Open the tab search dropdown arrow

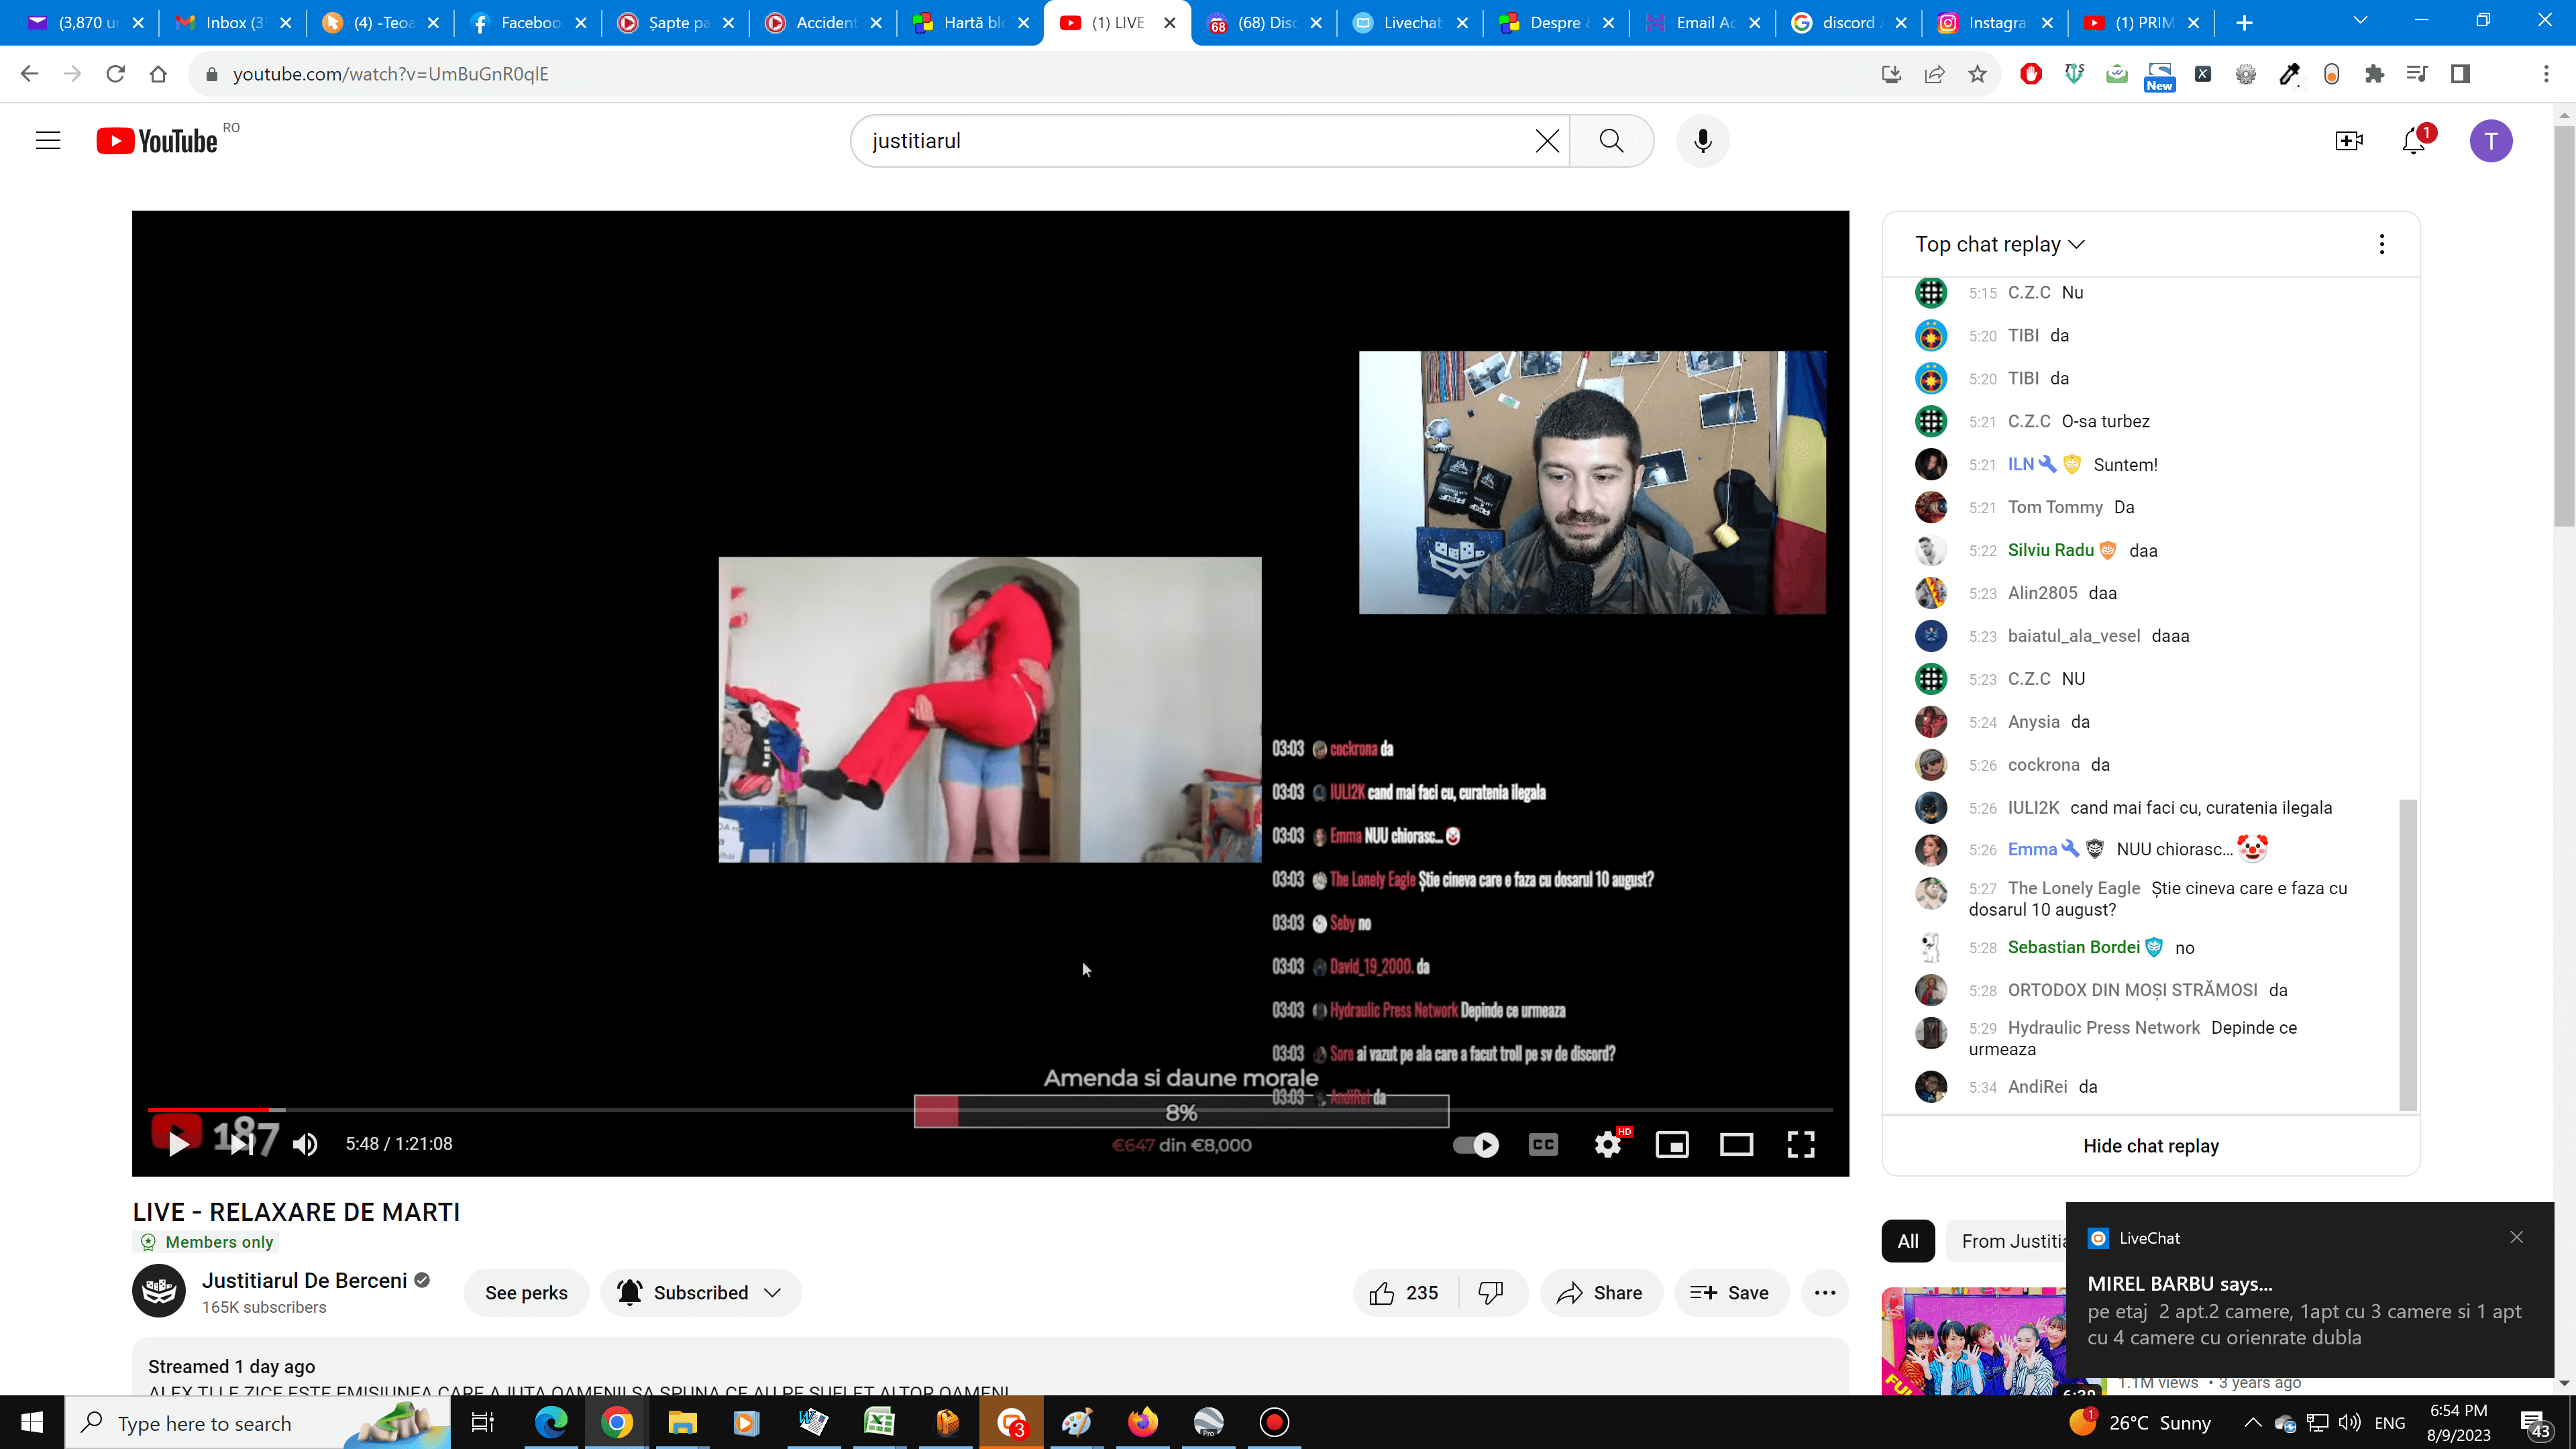point(2360,21)
